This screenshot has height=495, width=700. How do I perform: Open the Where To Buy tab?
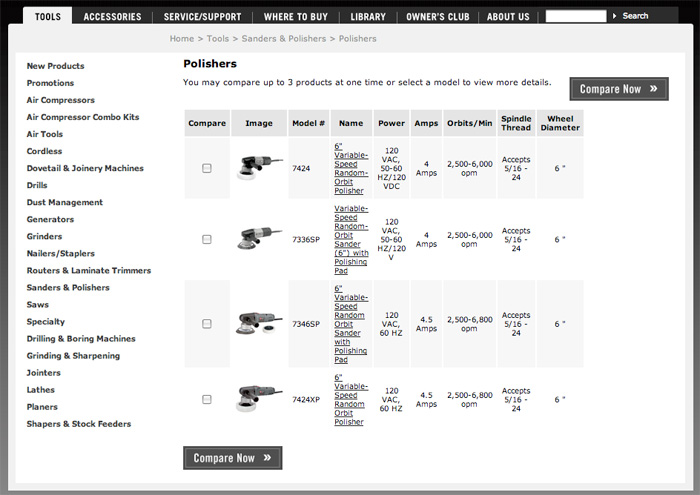pyautogui.click(x=296, y=17)
